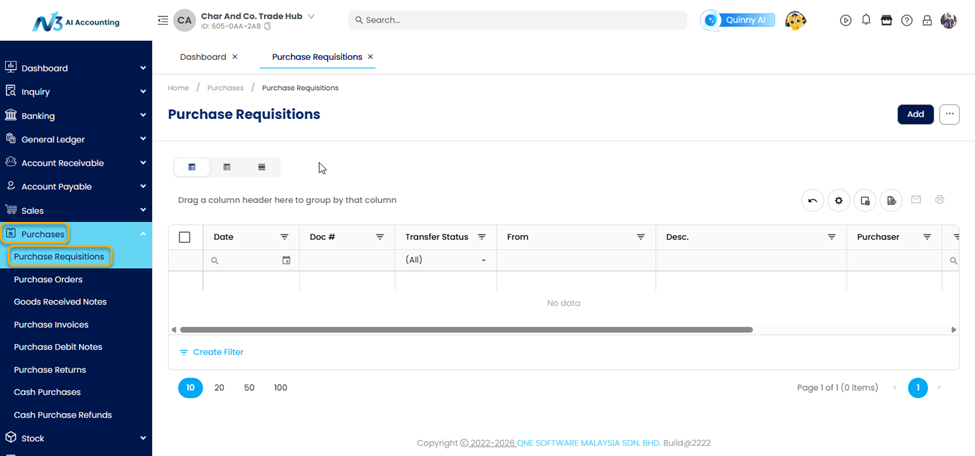975x456 pixels.
Task: Select the second grid view layout icon
Action: (227, 167)
